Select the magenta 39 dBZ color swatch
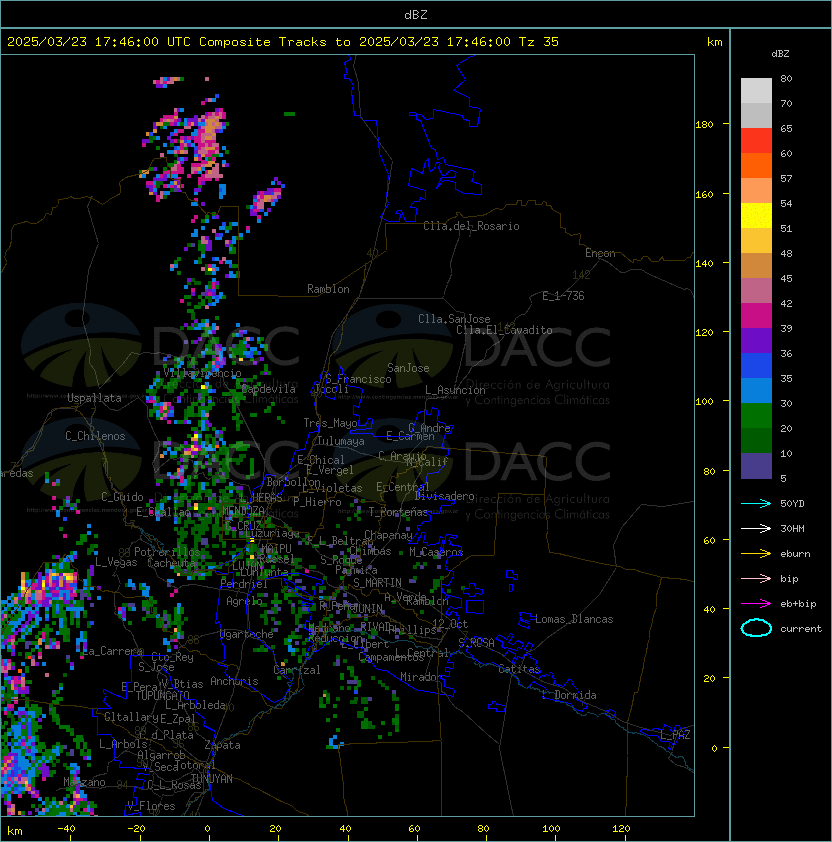 tap(756, 316)
